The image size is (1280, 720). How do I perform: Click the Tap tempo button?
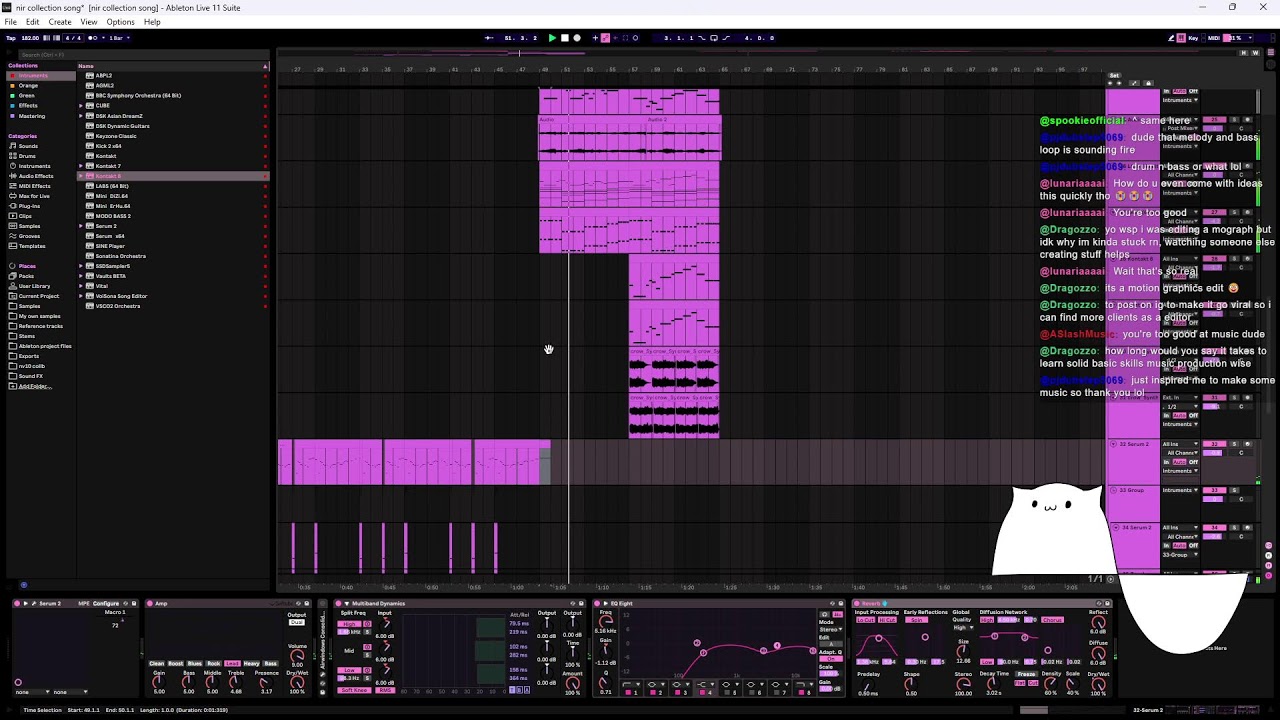pos(11,38)
